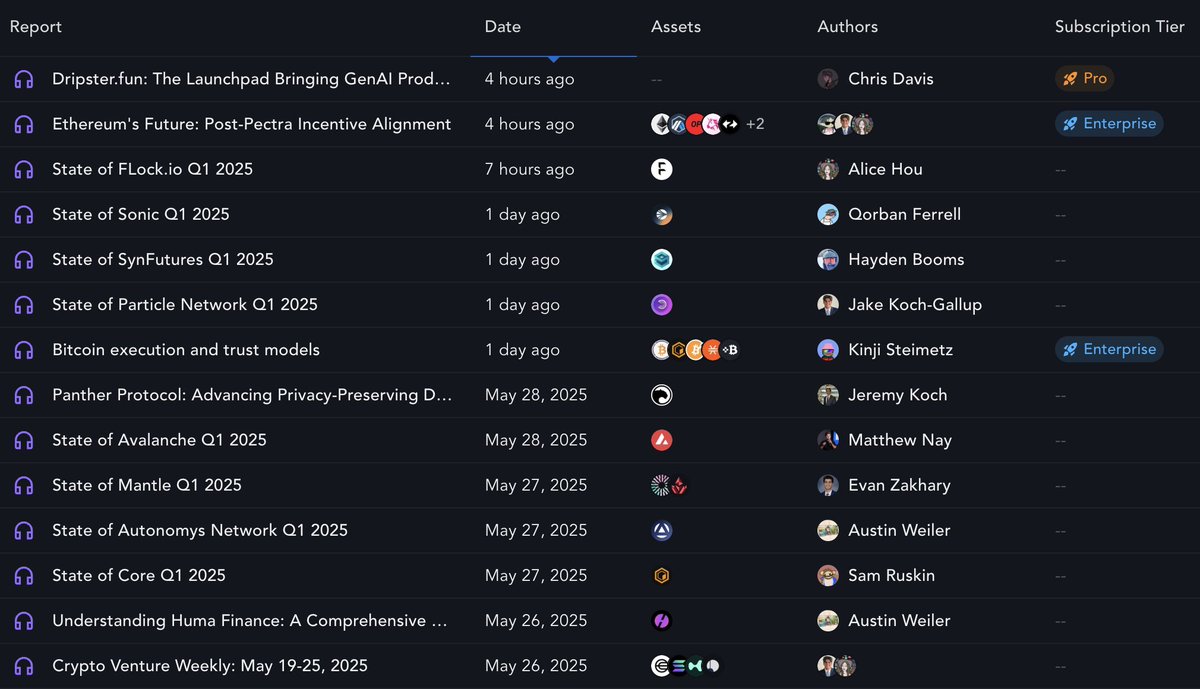Play audio for Ethereum's Future report
This screenshot has height=689, width=1200.
[24, 124]
